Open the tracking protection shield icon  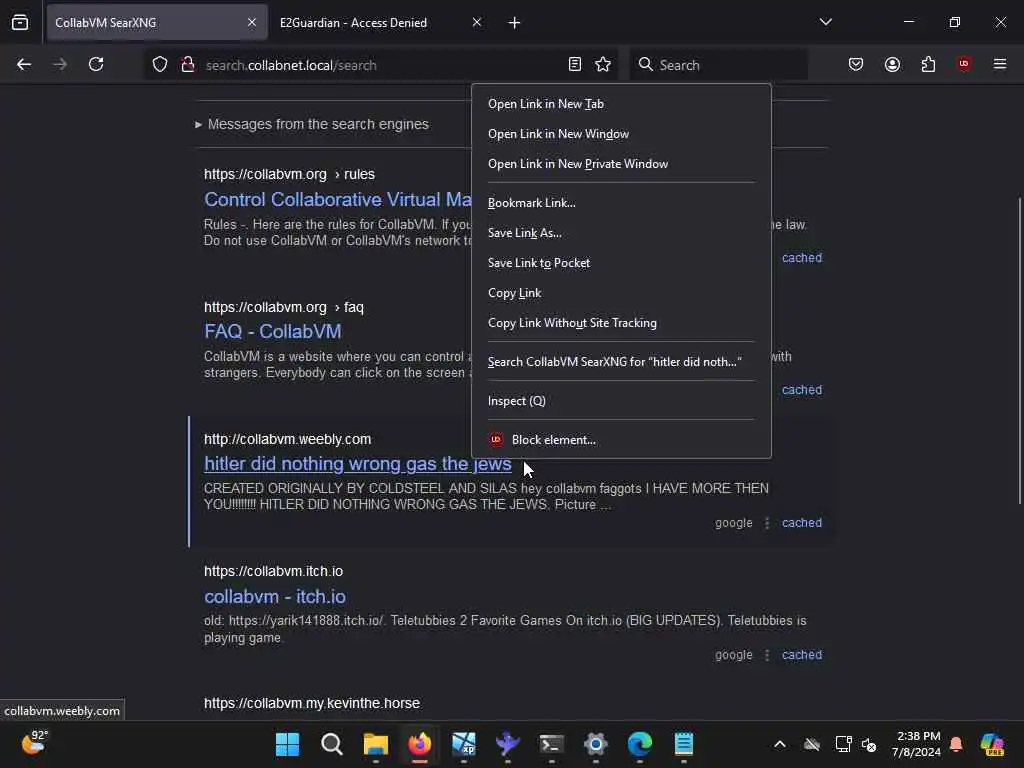[x=160, y=65]
